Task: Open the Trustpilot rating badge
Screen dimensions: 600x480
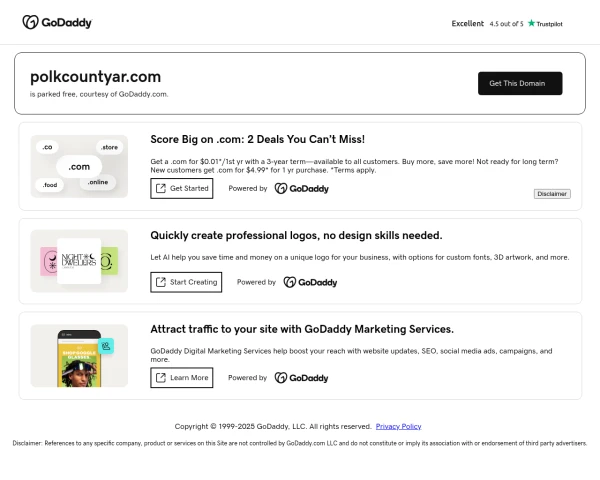Action: click(506, 23)
